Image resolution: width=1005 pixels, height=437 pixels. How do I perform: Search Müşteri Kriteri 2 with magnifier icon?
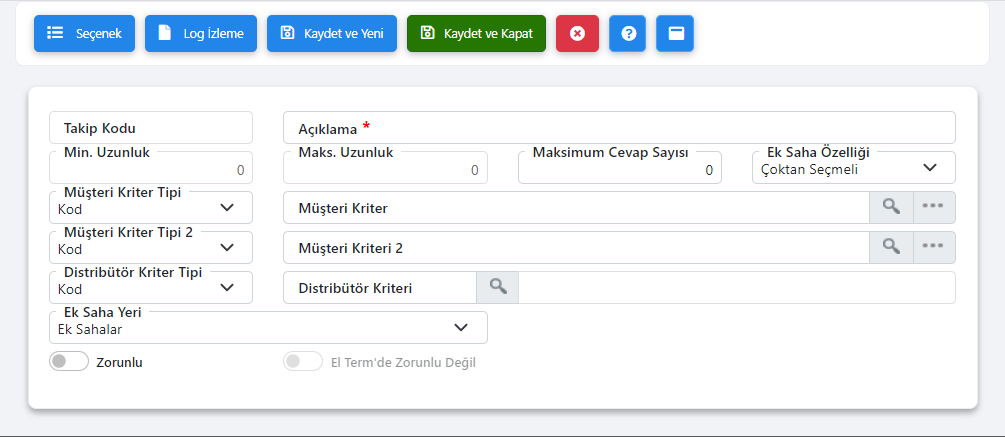[891, 247]
